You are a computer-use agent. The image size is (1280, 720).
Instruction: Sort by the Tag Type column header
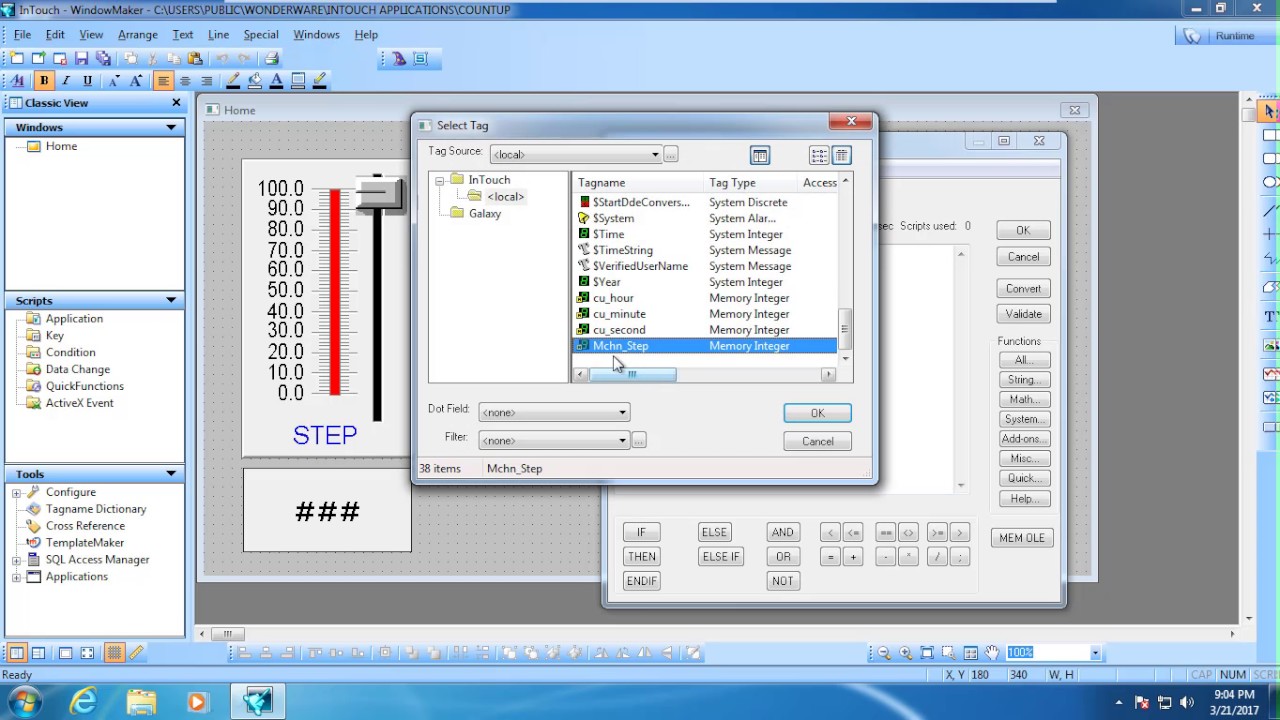pyautogui.click(x=750, y=183)
